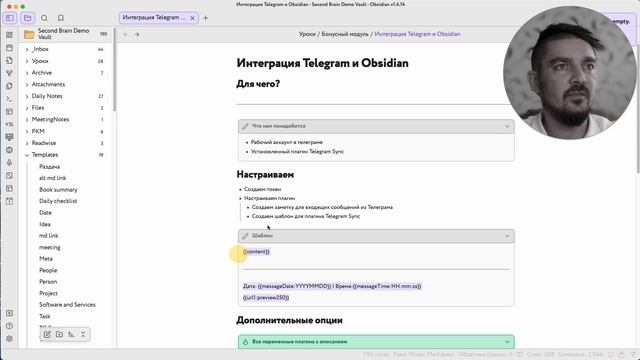This screenshot has width=640, height=360.
Task: Open the Person template
Action: pos(48,282)
